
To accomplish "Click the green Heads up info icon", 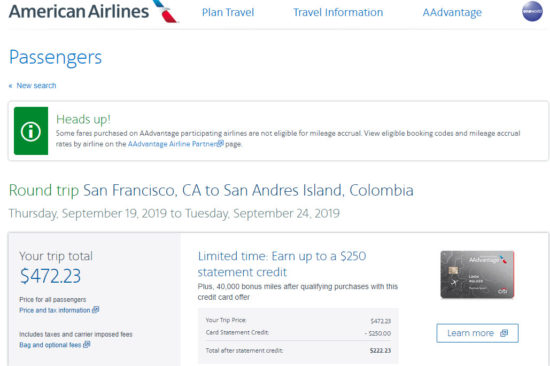I will 31,131.
